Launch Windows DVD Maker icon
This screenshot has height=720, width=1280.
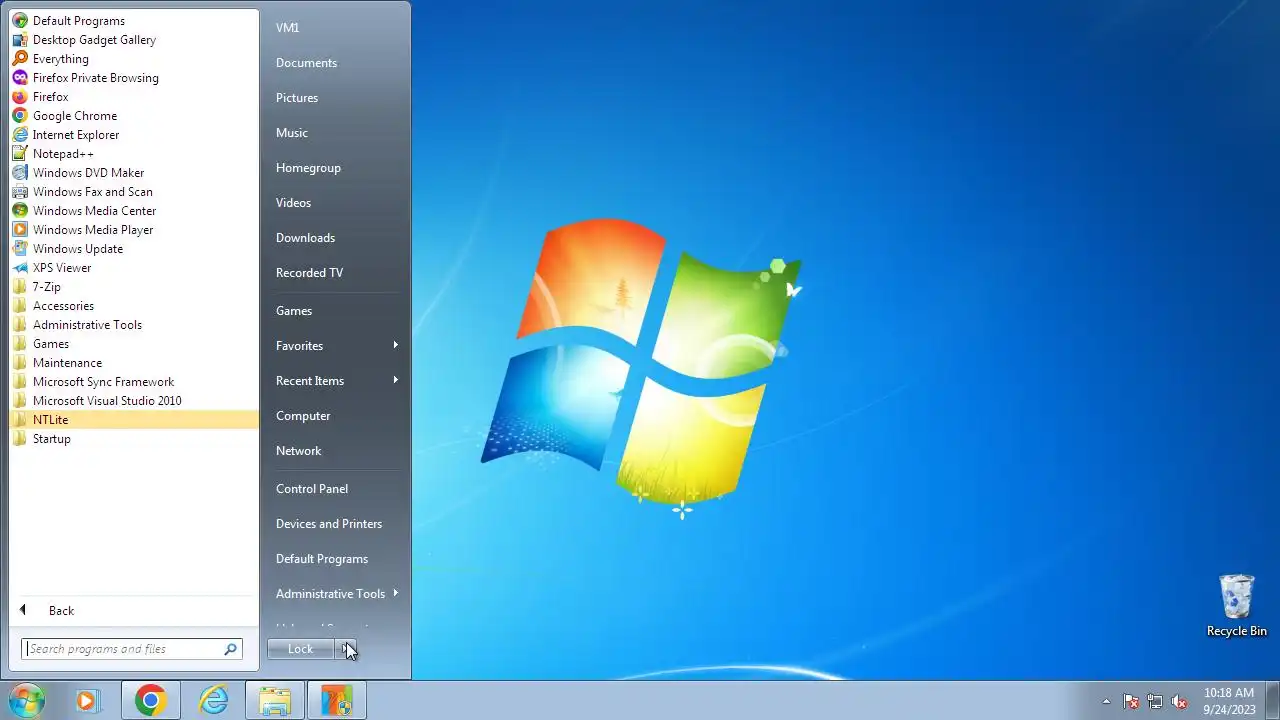[20, 173]
